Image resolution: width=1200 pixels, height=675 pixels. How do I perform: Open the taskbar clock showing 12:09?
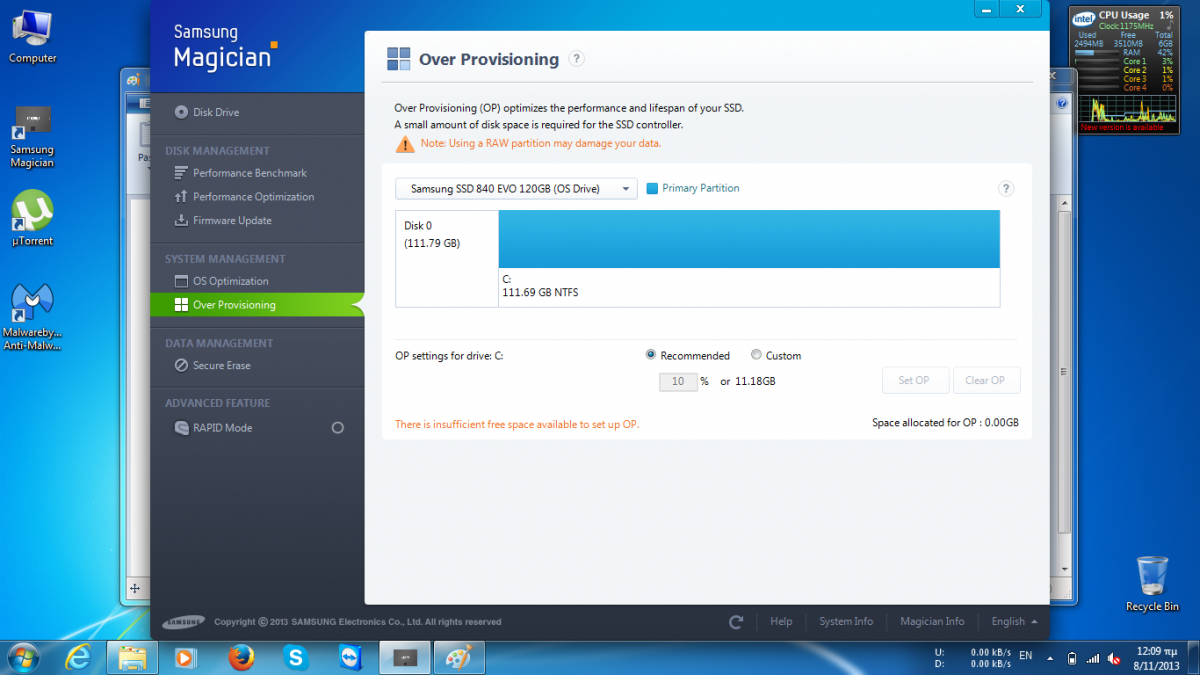(x=1157, y=658)
